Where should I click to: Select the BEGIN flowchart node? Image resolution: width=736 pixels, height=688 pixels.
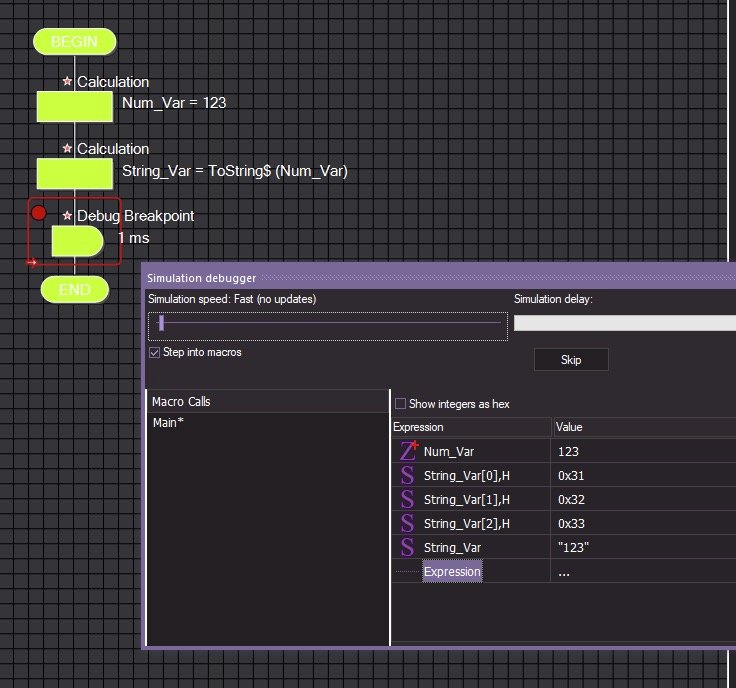75,42
